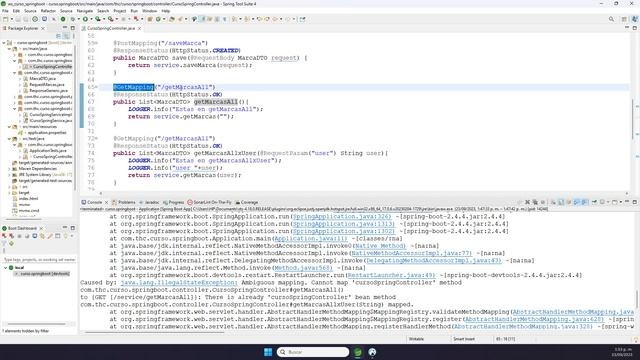The height and width of the screenshot is (360, 640).
Task: Click the Save All toolbar icon
Action: click(25, 19)
